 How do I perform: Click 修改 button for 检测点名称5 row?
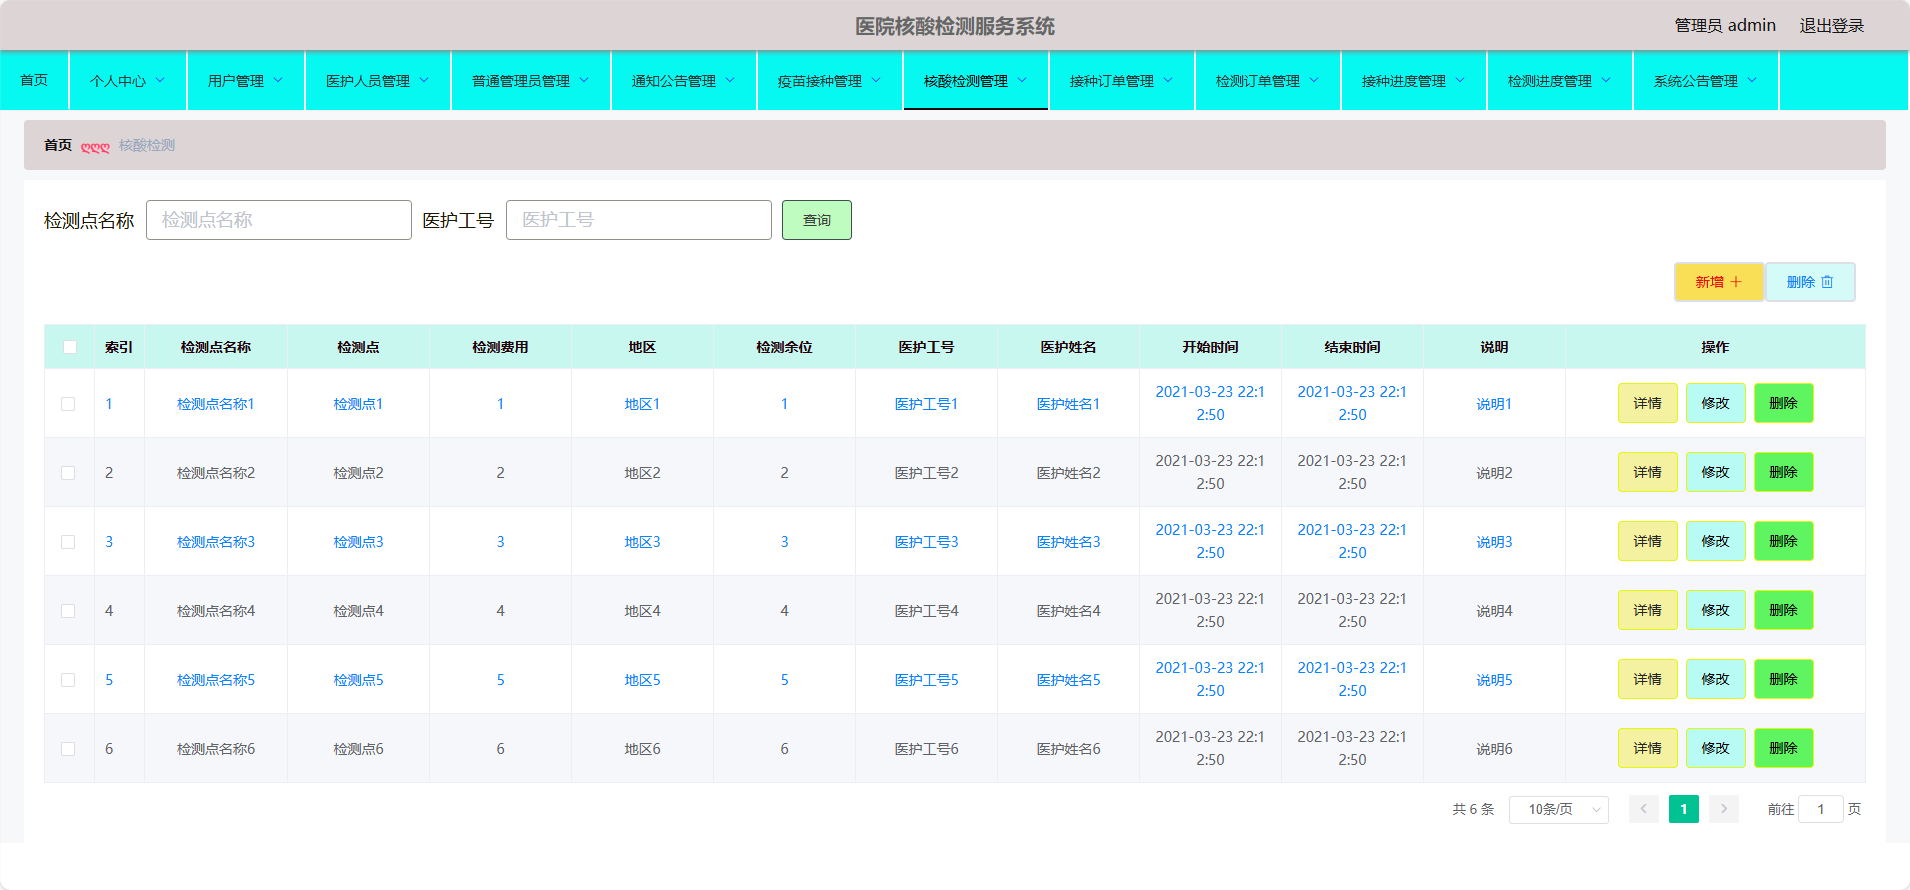click(x=1716, y=679)
